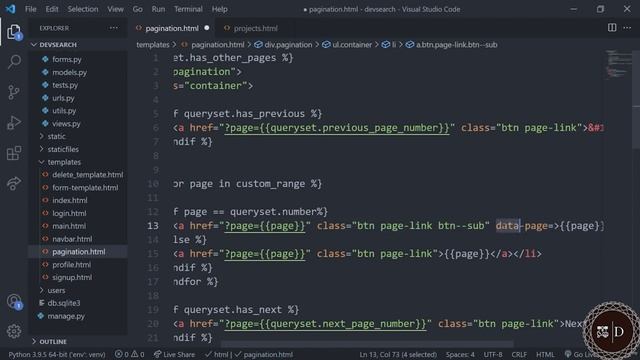This screenshot has width=640, height=360.
Task: Open manage.py in explorer
Action: [x=66, y=316]
